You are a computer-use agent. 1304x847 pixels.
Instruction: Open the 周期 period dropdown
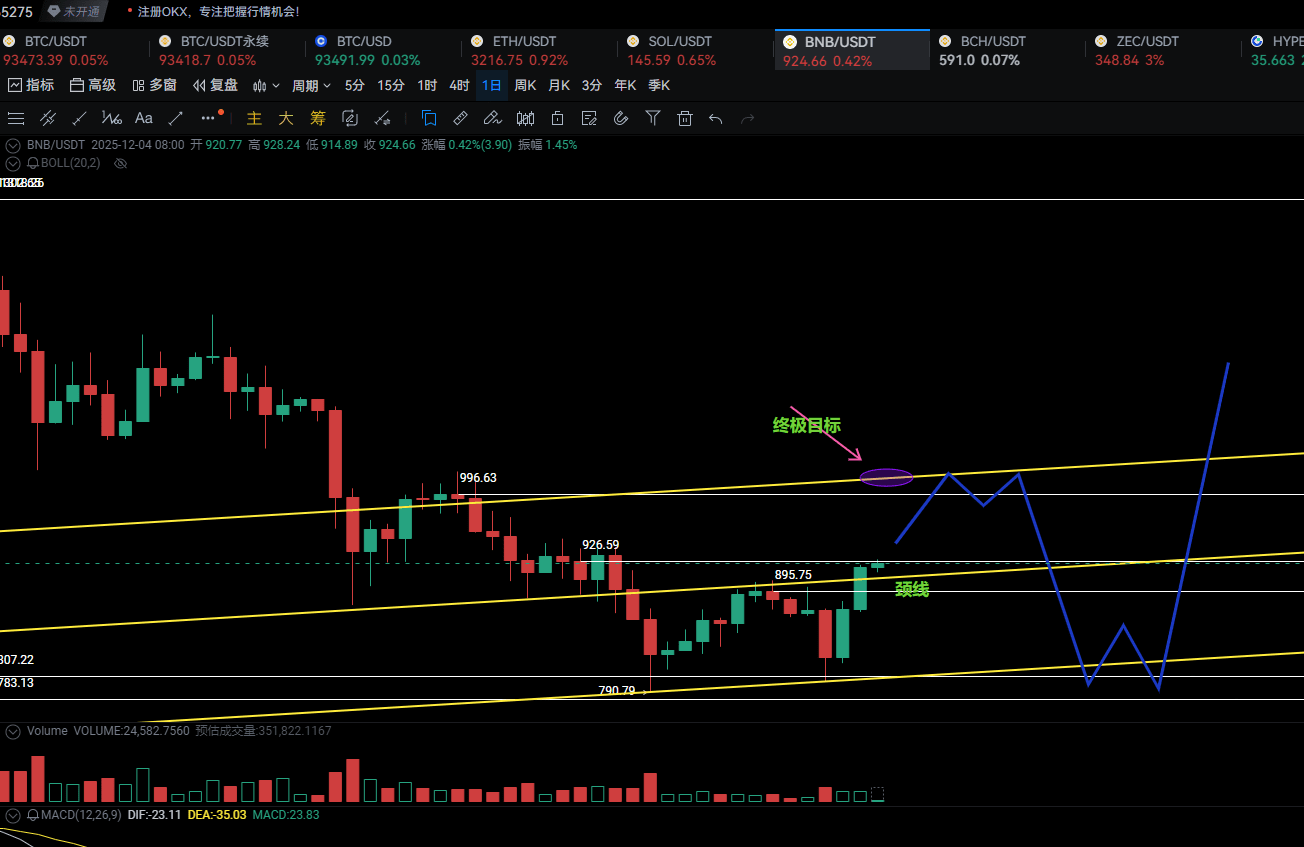pos(311,86)
